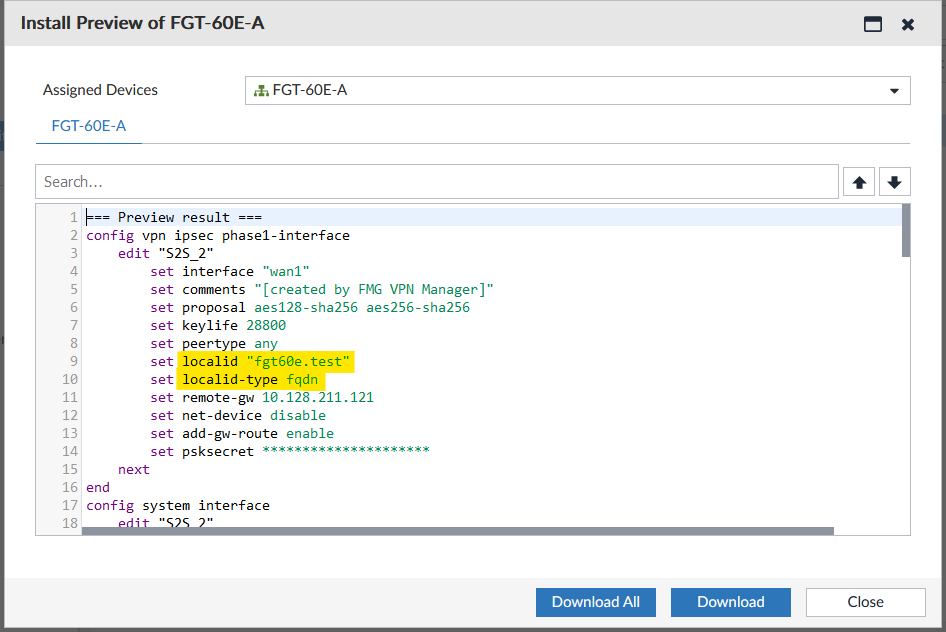Image resolution: width=946 pixels, height=632 pixels.
Task: Open the Assigned Devices combo box
Action: point(577,90)
